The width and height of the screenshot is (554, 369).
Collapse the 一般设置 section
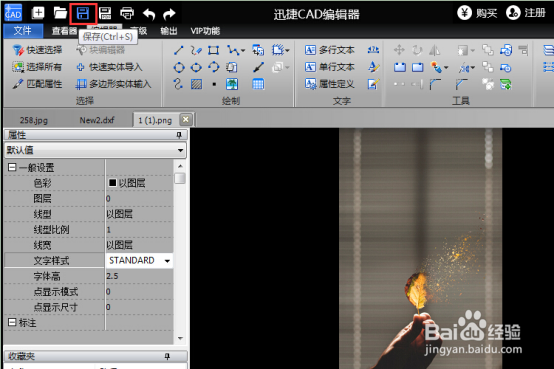point(12,167)
